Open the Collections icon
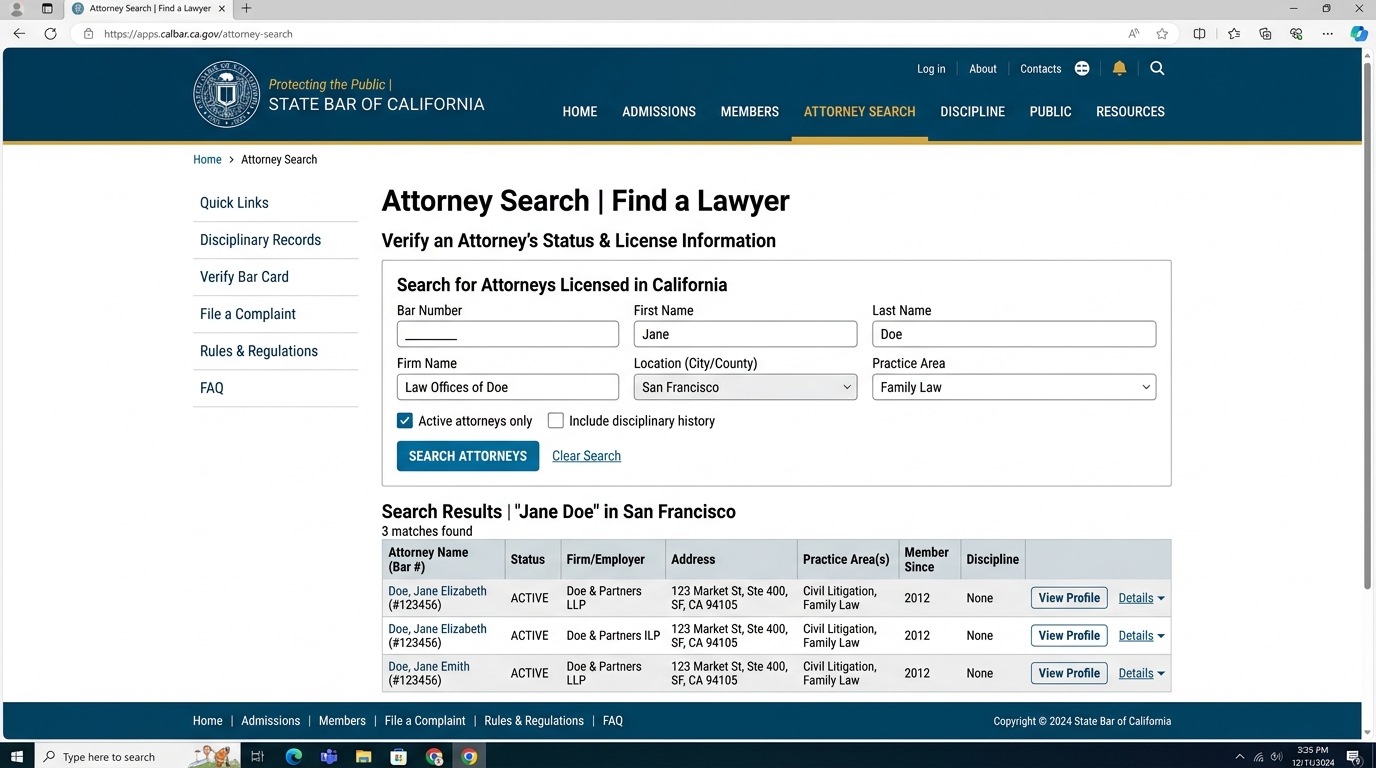This screenshot has height=768, width=1376. tap(1265, 34)
